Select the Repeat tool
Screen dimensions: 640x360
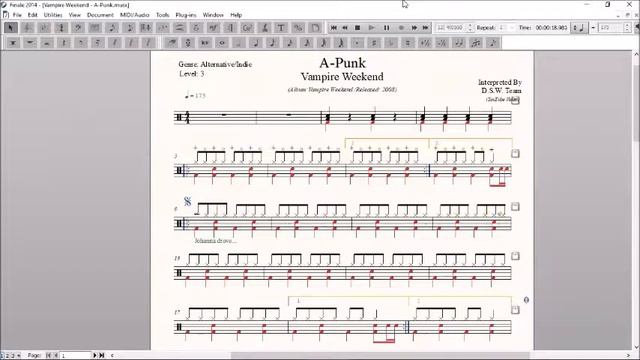(231, 28)
